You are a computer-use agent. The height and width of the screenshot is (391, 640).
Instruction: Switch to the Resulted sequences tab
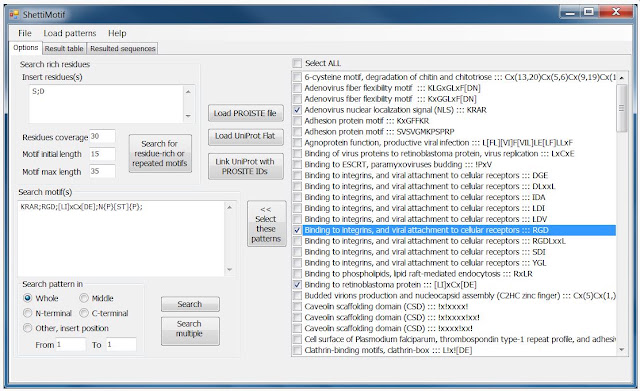(122, 49)
